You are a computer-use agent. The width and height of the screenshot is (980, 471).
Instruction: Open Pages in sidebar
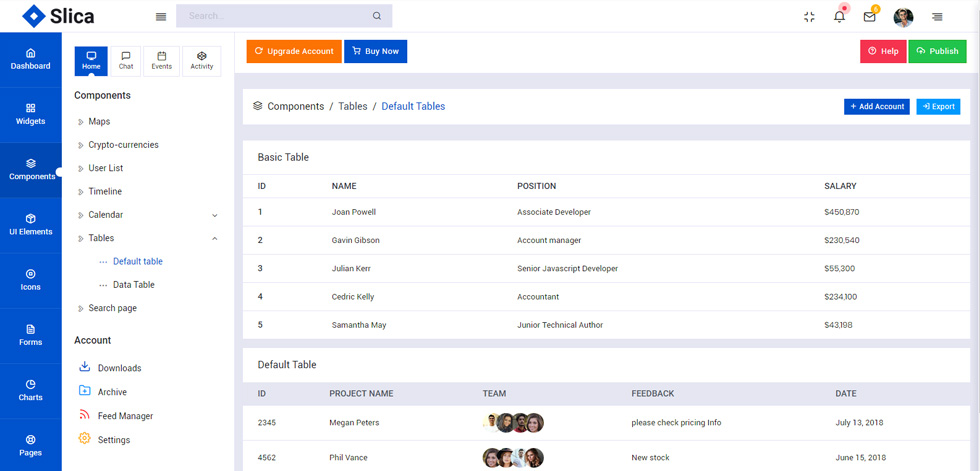pyautogui.click(x=31, y=445)
